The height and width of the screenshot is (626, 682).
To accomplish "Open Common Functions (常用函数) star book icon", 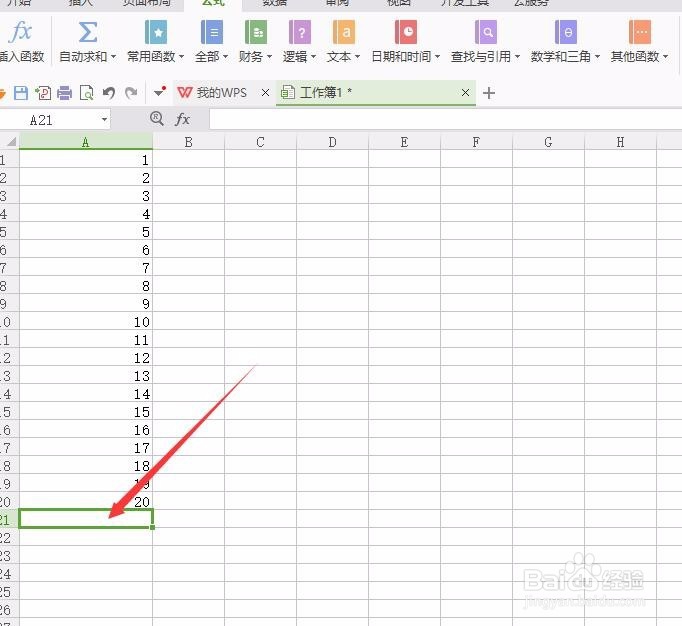I will point(156,32).
